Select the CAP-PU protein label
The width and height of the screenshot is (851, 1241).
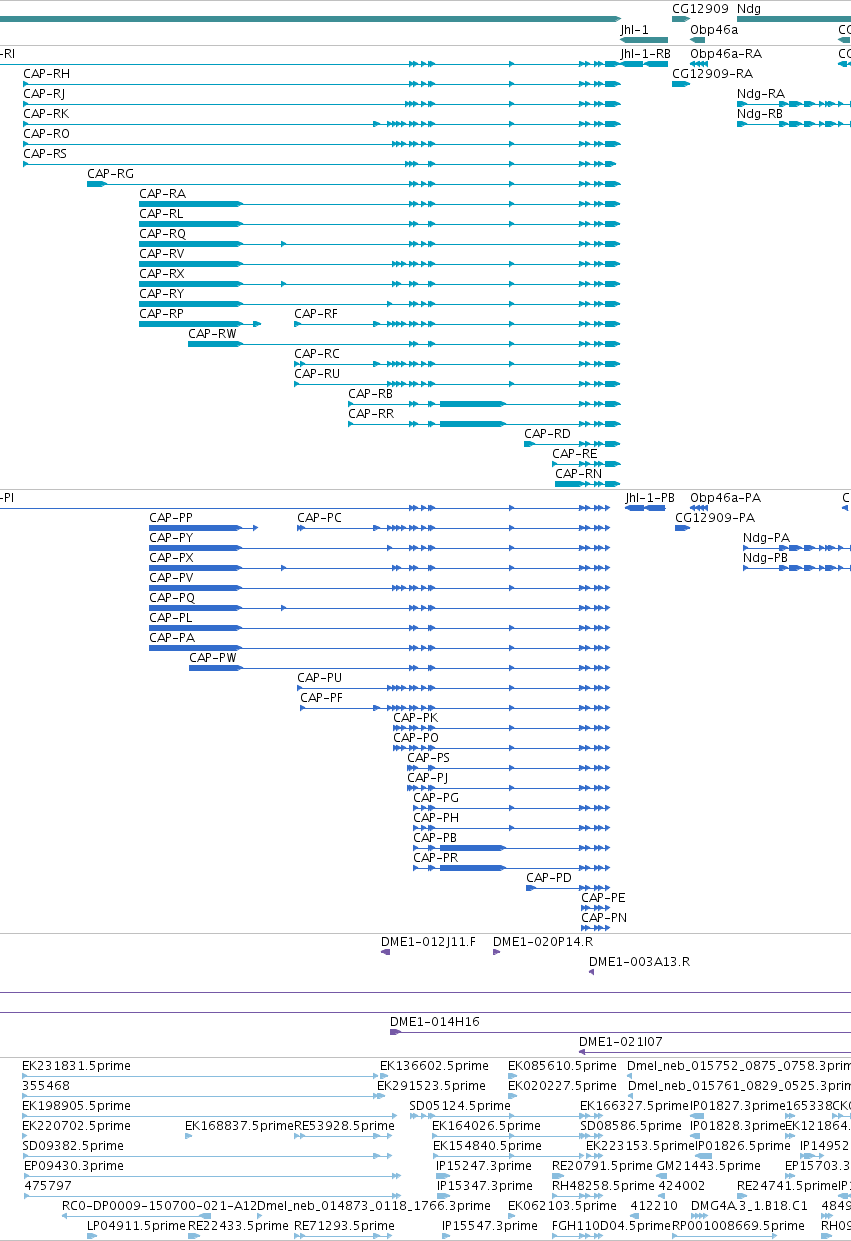pyautogui.click(x=320, y=678)
